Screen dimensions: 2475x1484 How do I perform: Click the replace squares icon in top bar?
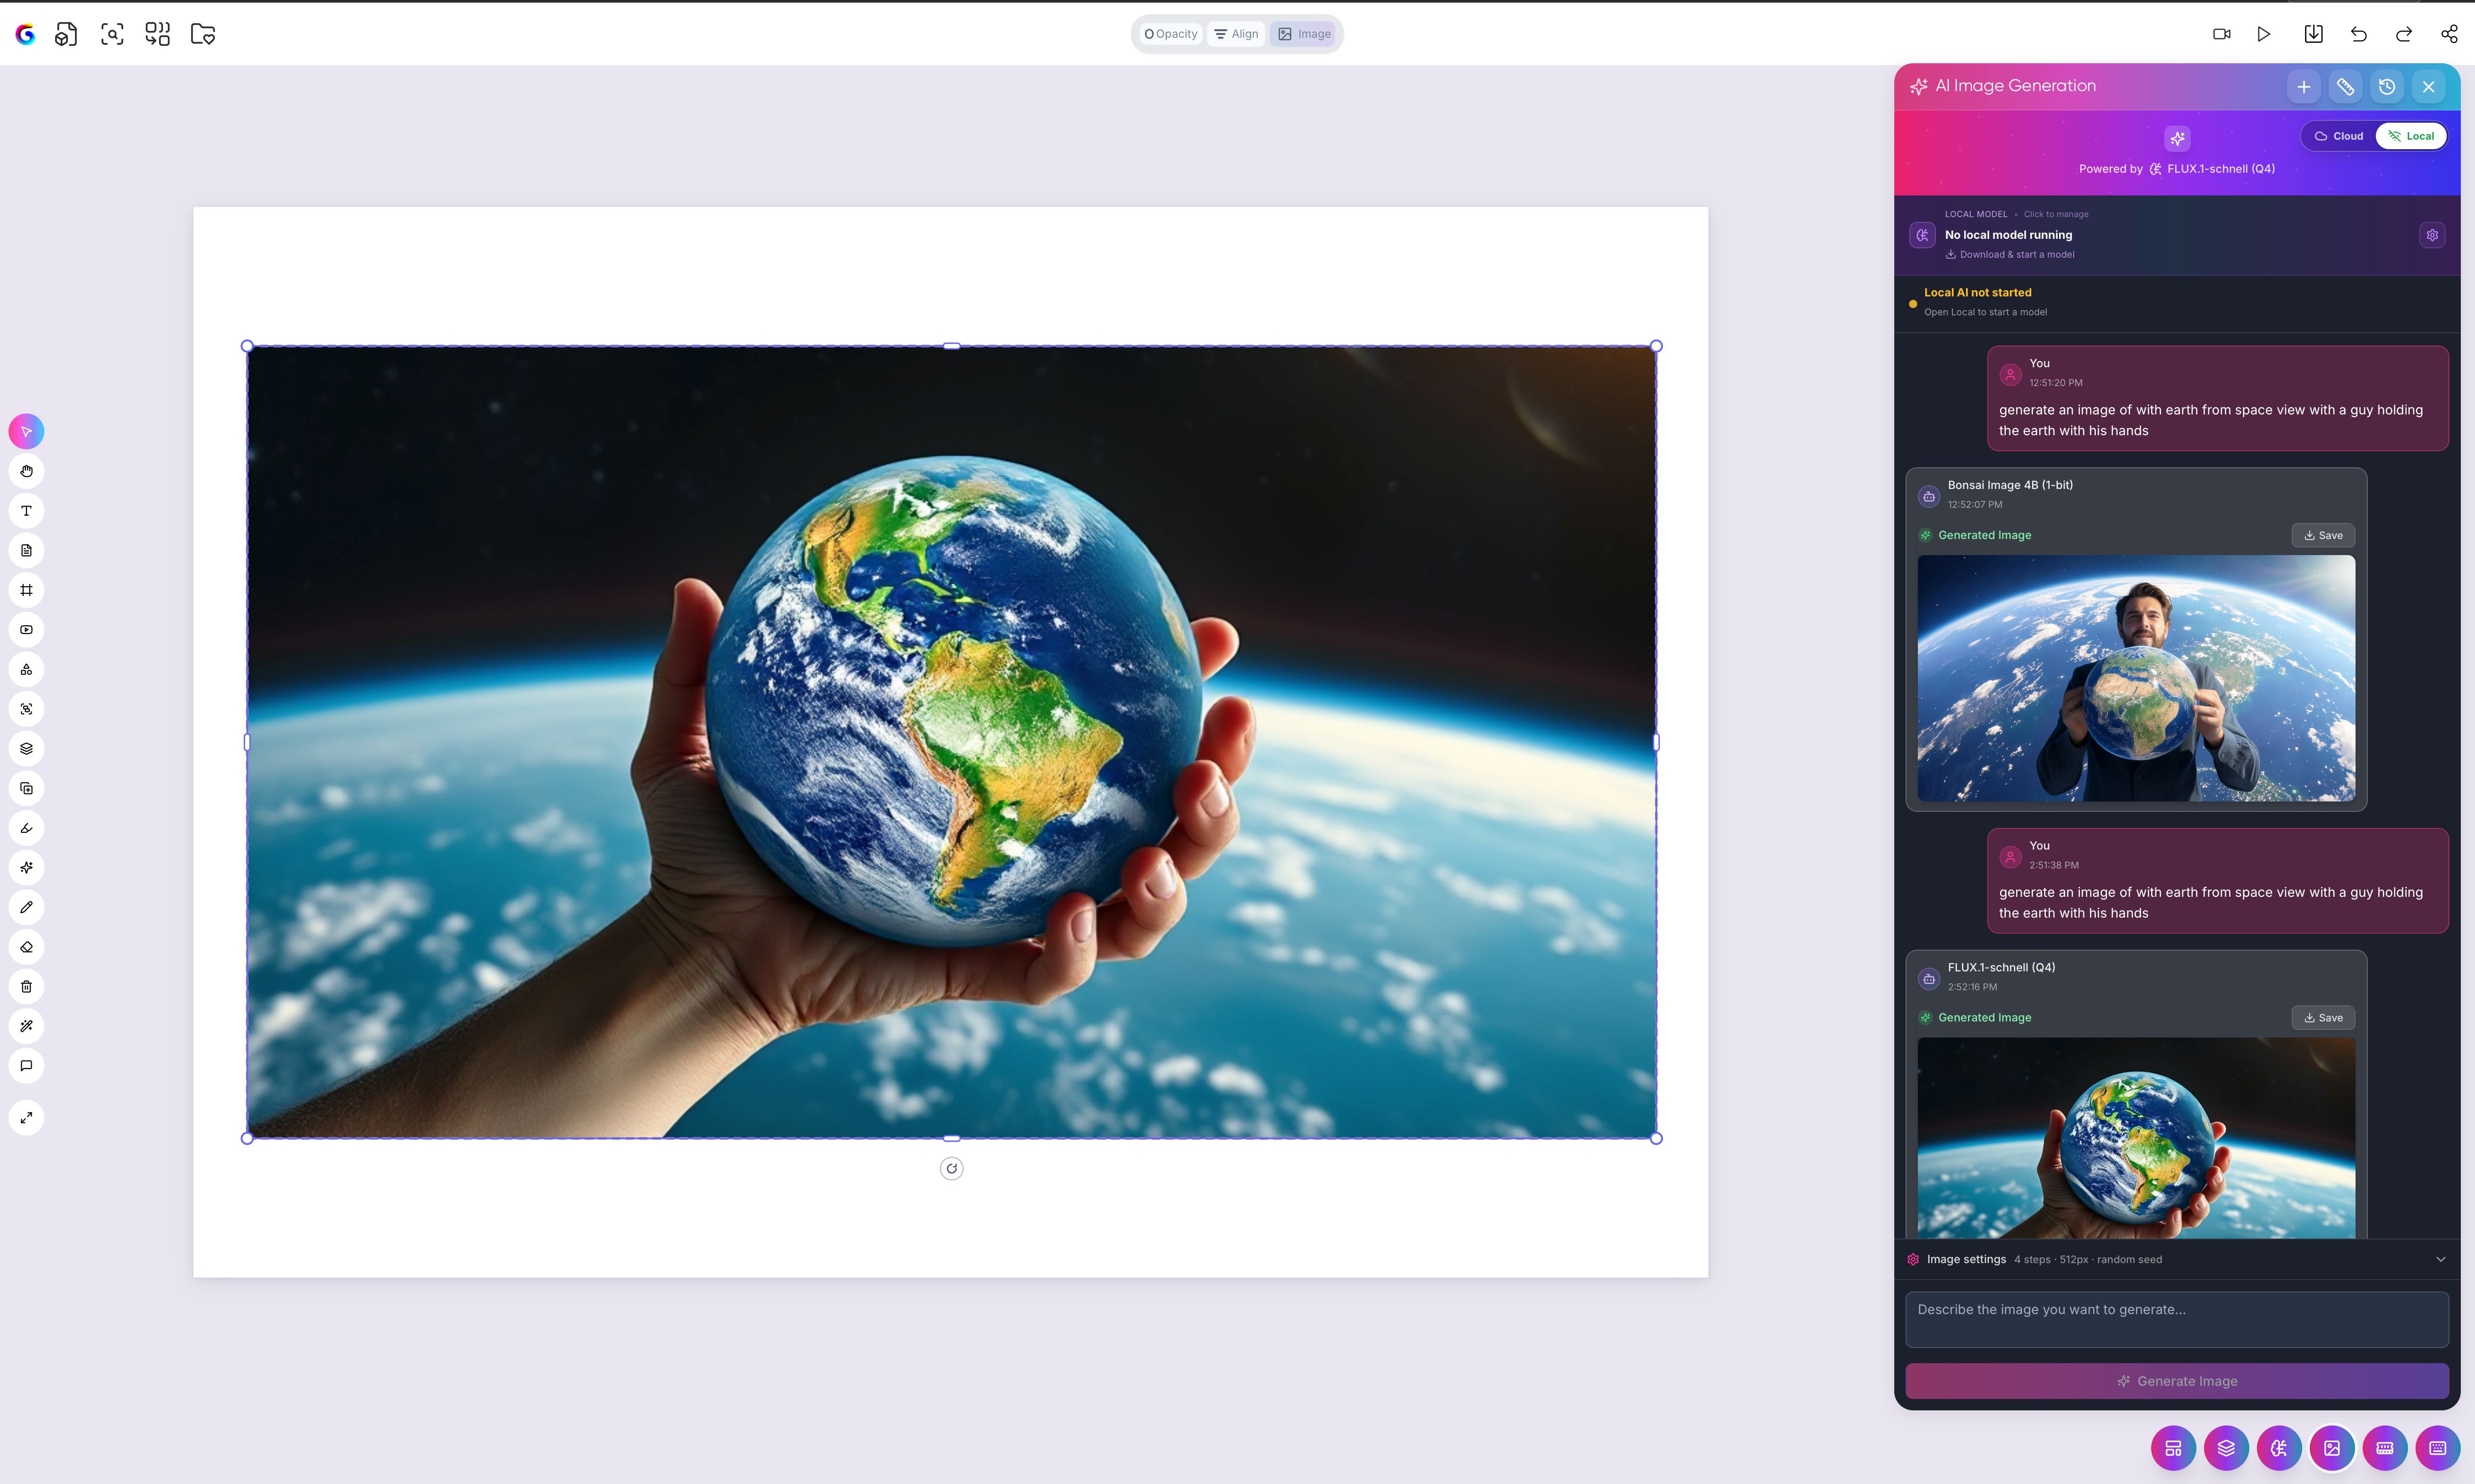coord(157,34)
